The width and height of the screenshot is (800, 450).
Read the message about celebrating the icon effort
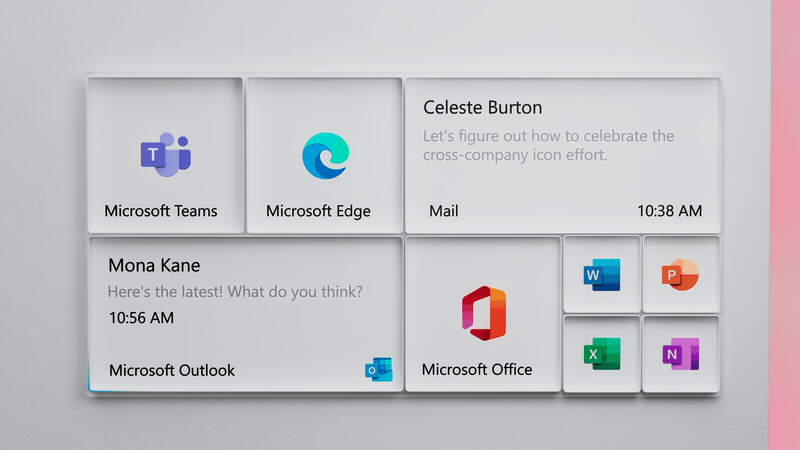coord(548,145)
